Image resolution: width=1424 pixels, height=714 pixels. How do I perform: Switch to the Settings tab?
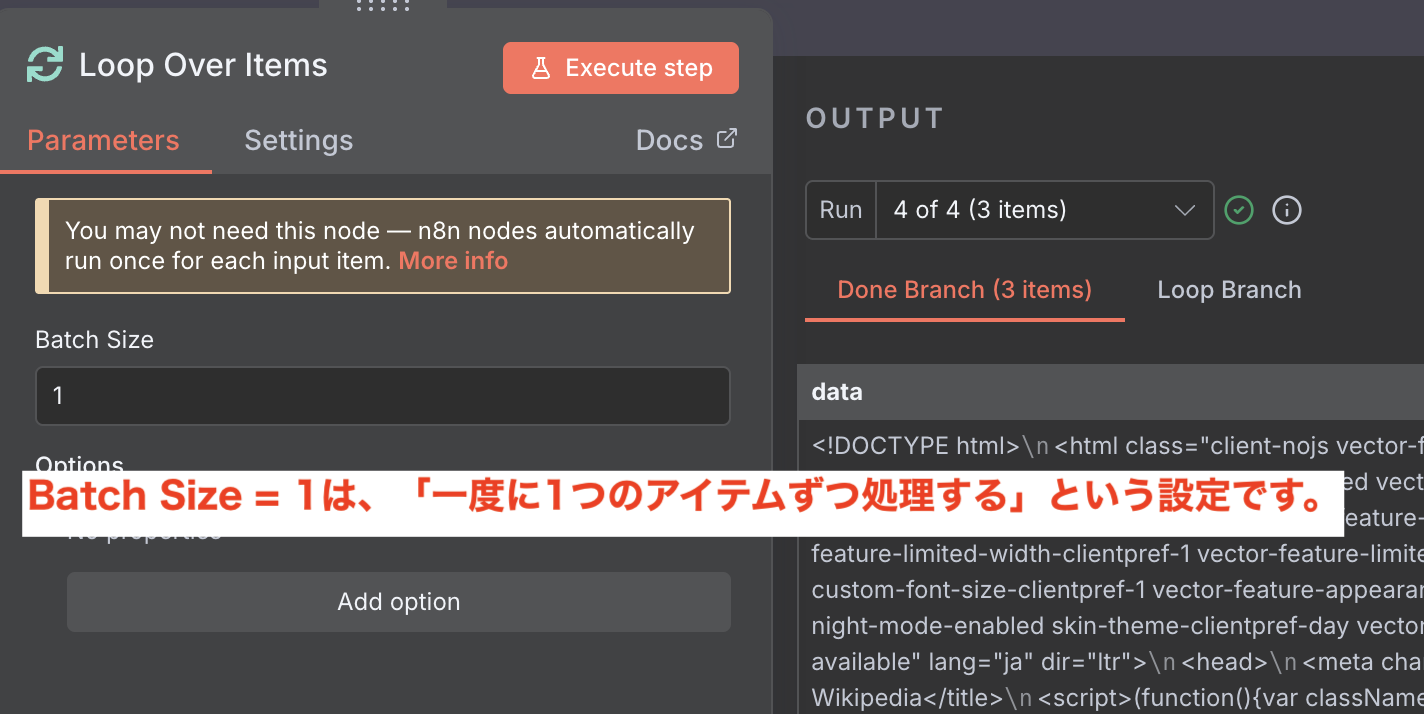(x=298, y=140)
